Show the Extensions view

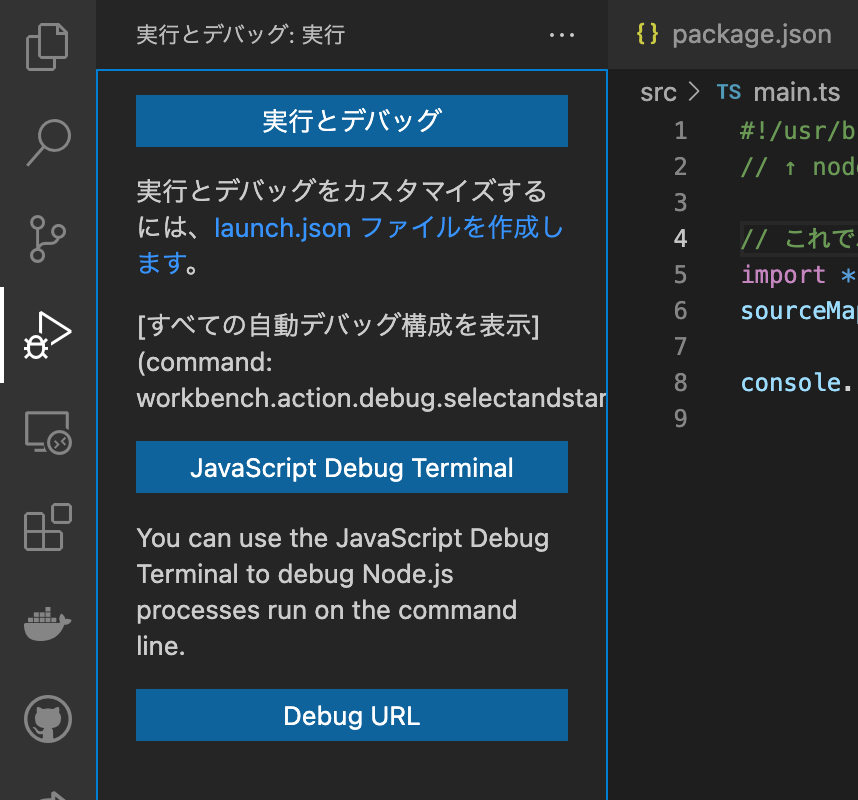pos(47,527)
